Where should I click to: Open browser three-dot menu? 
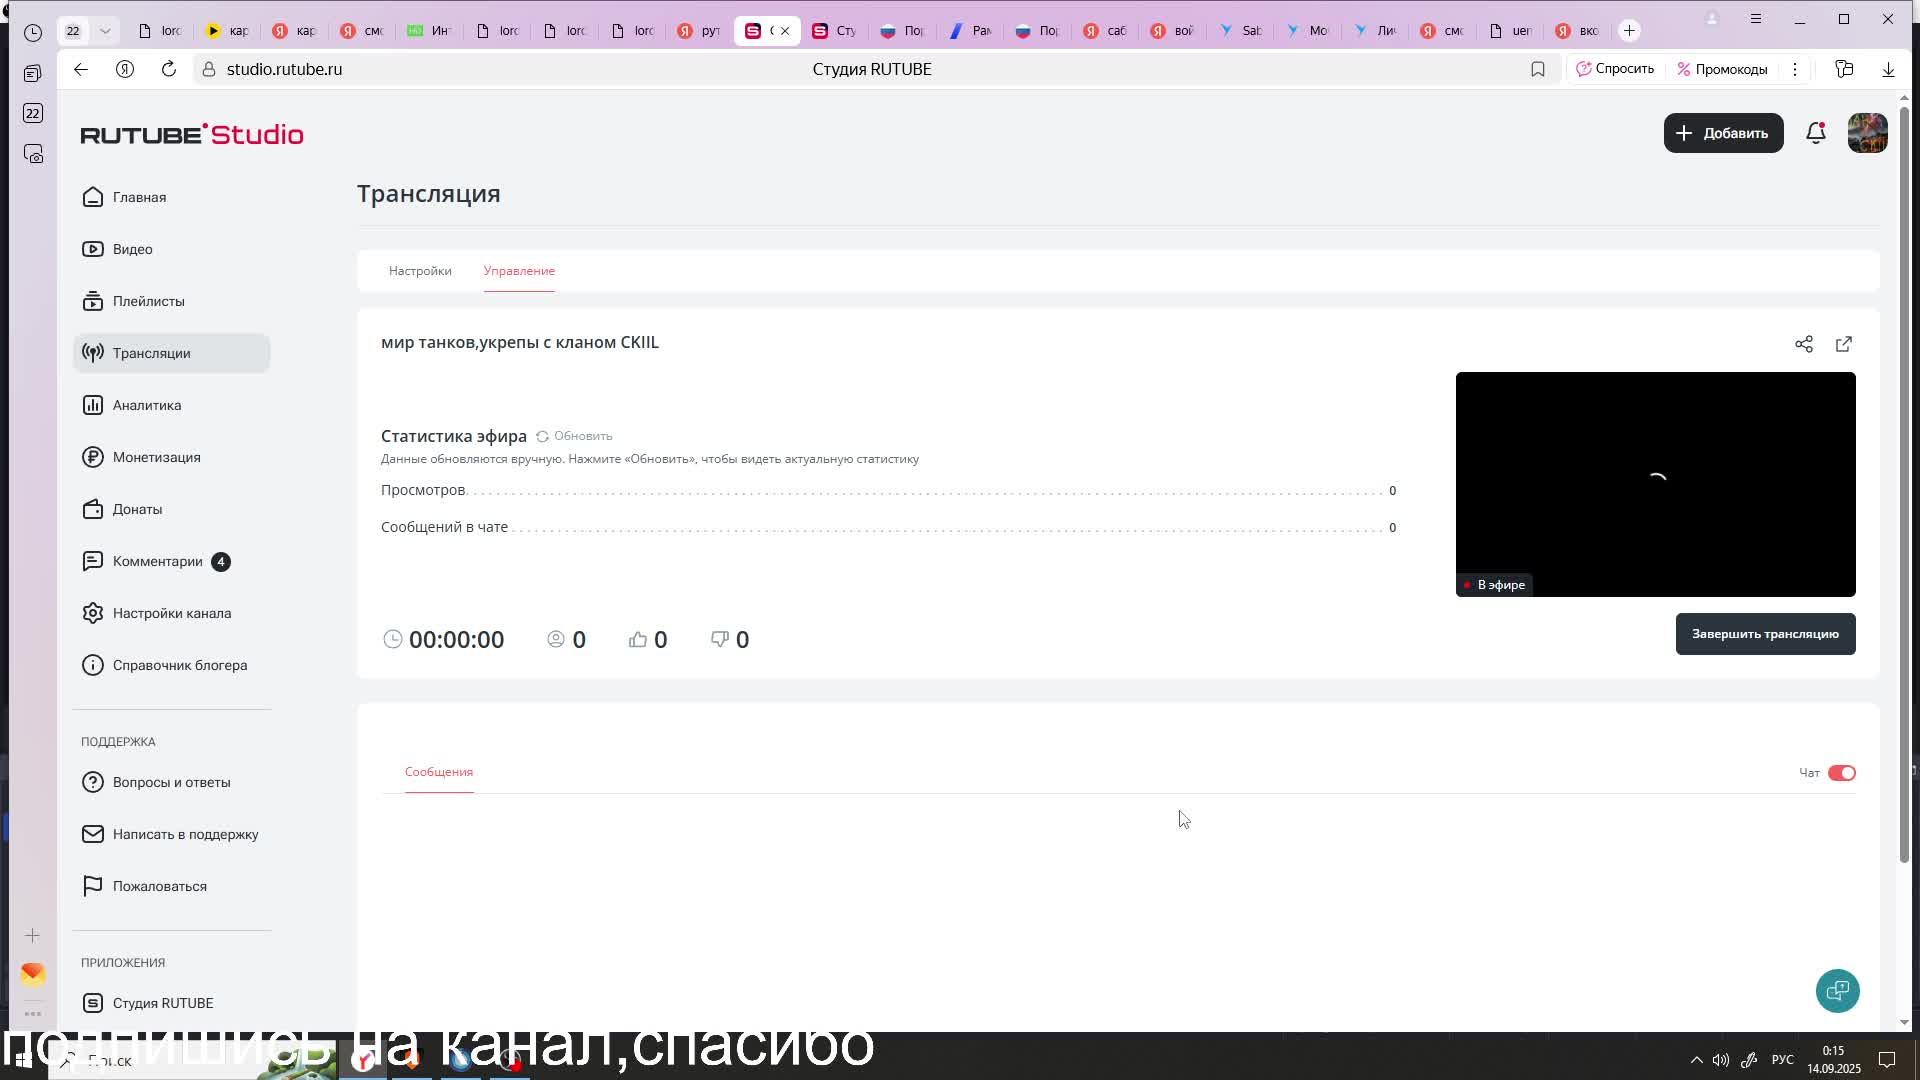click(x=1795, y=69)
